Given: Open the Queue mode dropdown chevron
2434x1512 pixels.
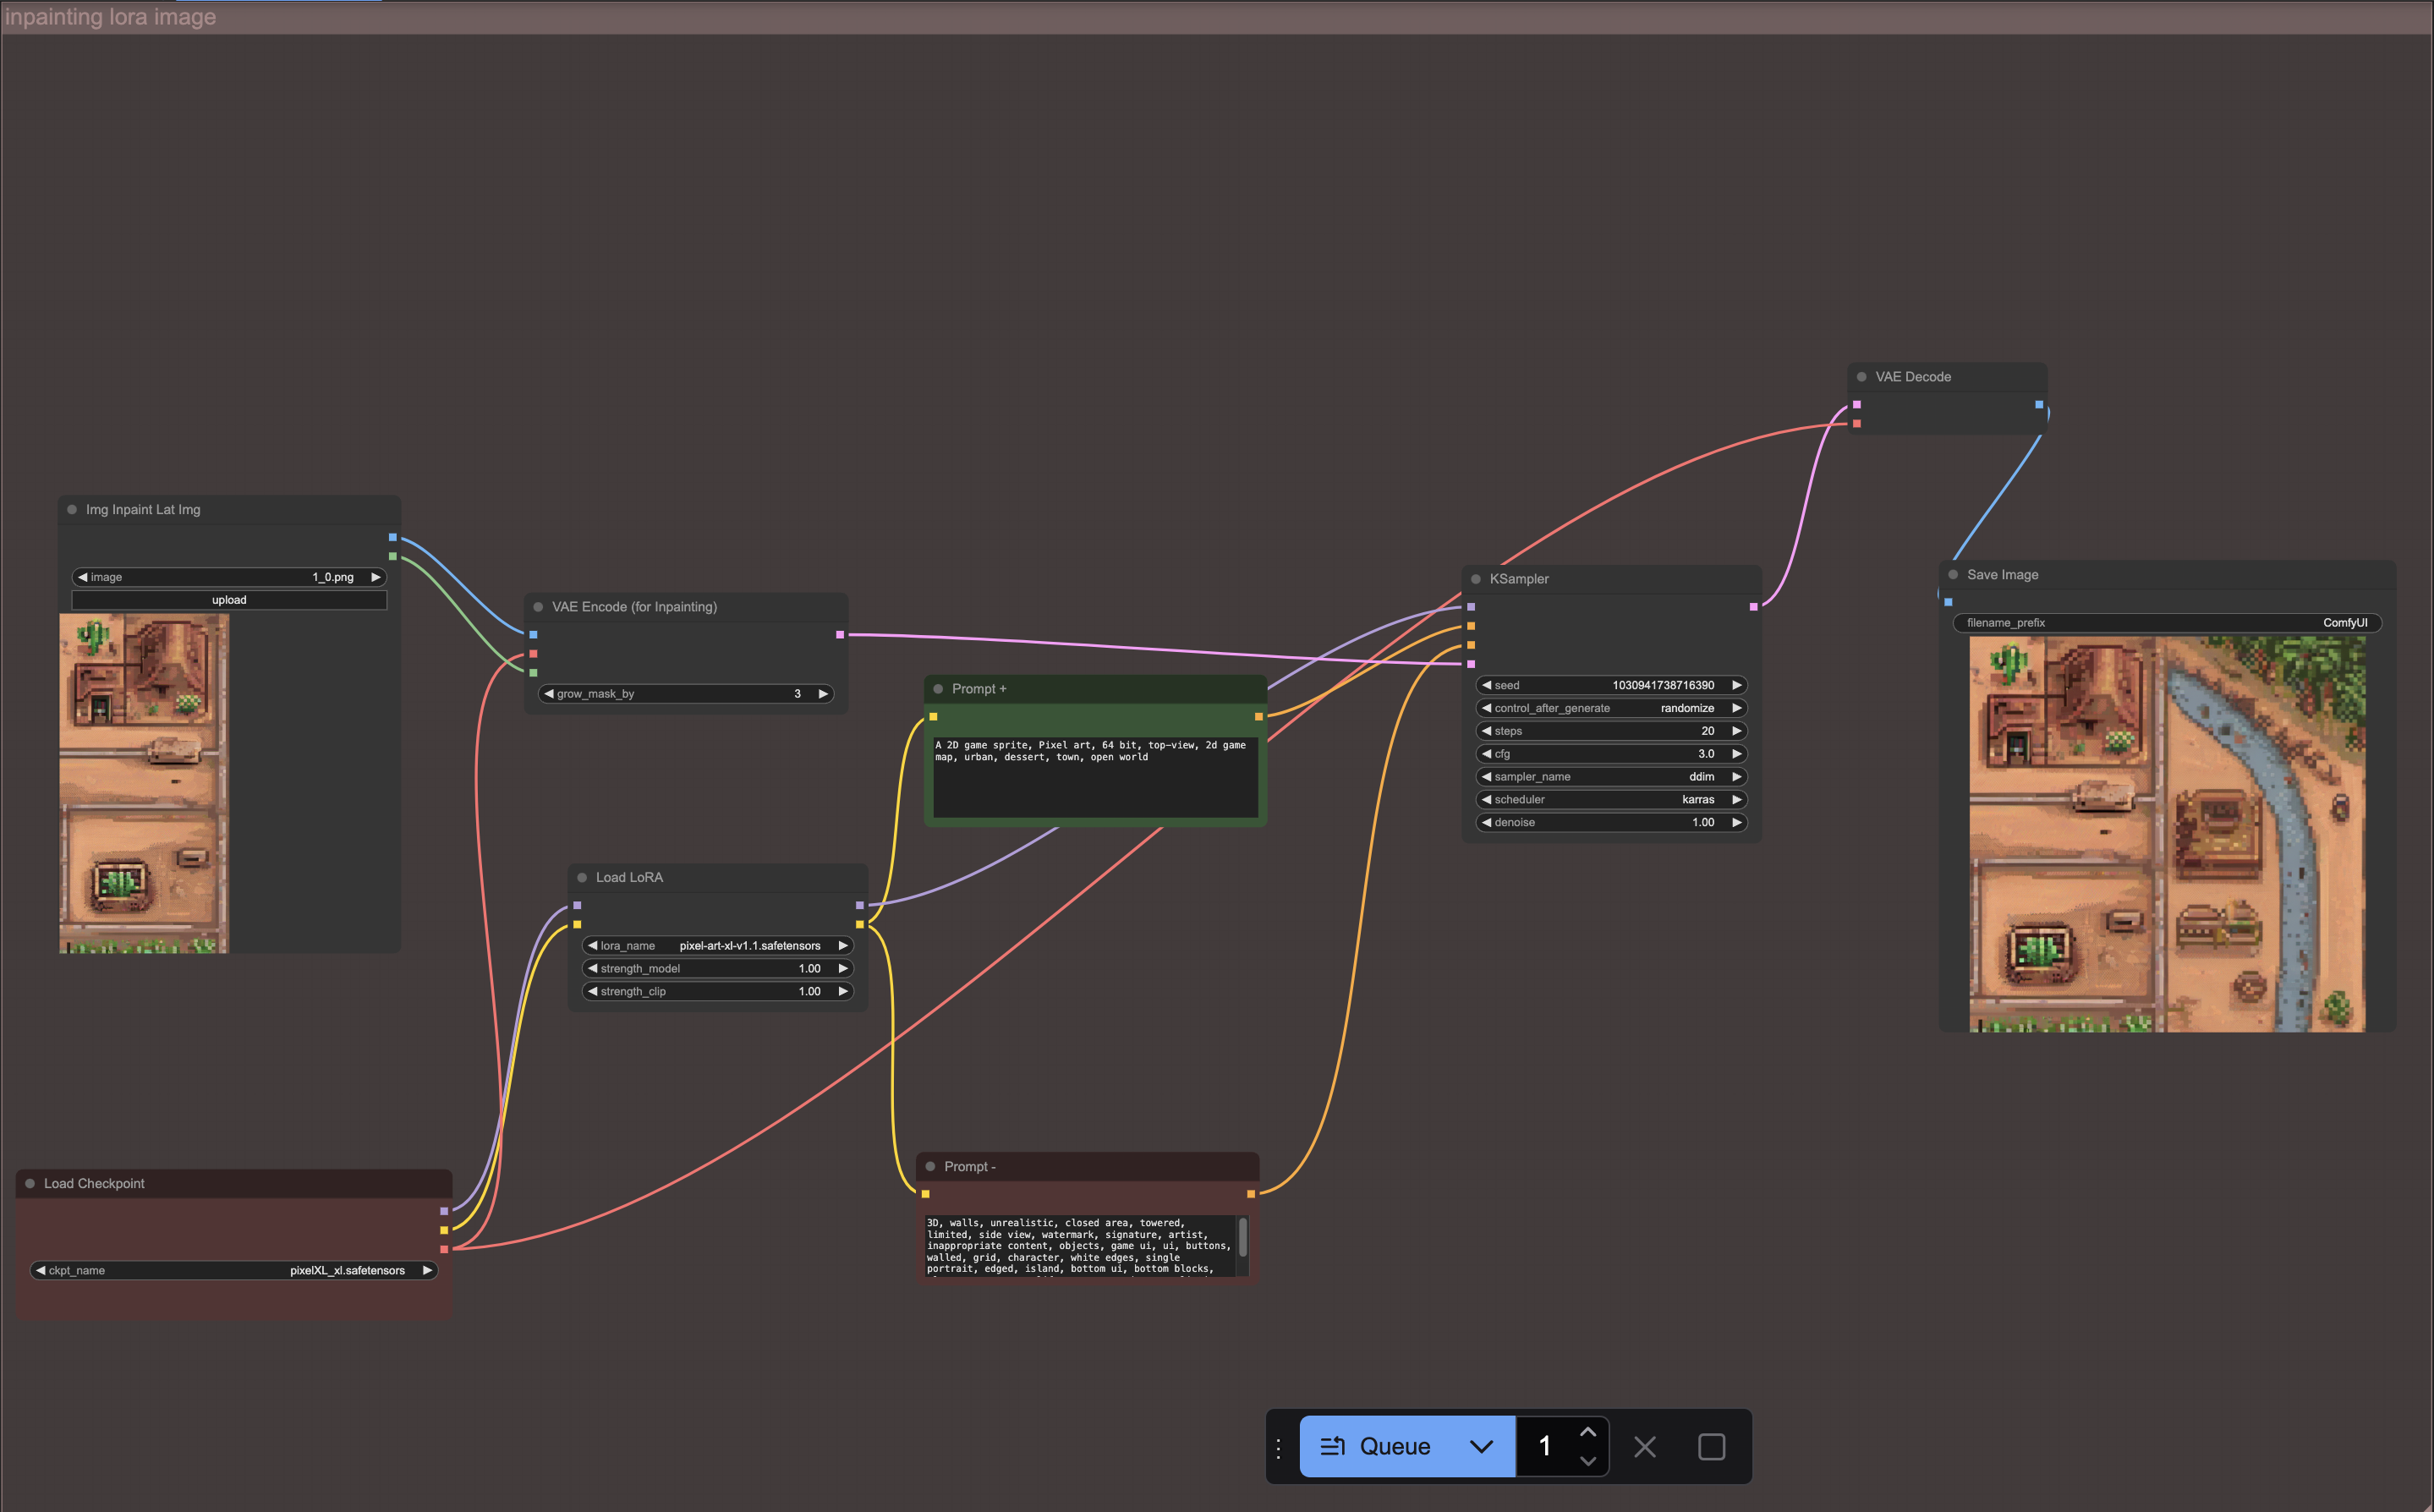Looking at the screenshot, I should click(x=1481, y=1446).
